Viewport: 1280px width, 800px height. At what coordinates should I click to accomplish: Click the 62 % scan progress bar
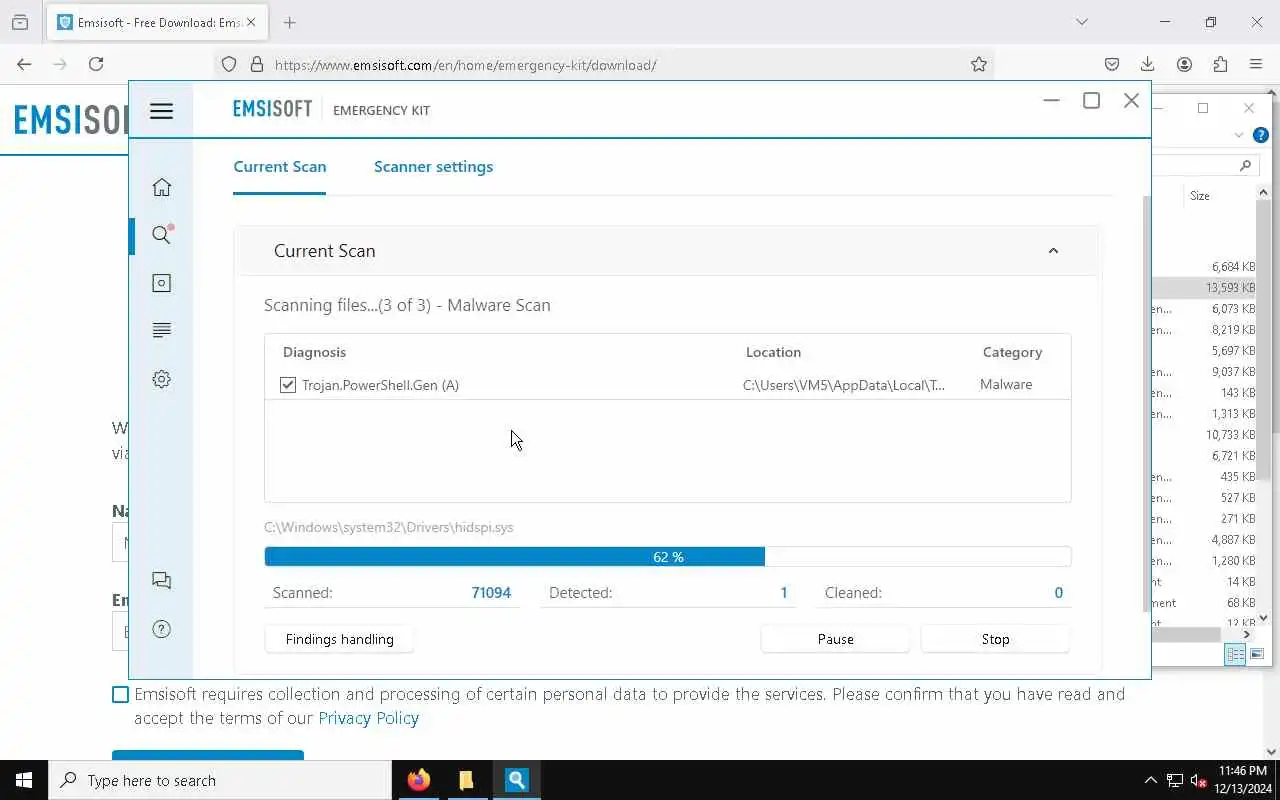pyautogui.click(x=668, y=557)
